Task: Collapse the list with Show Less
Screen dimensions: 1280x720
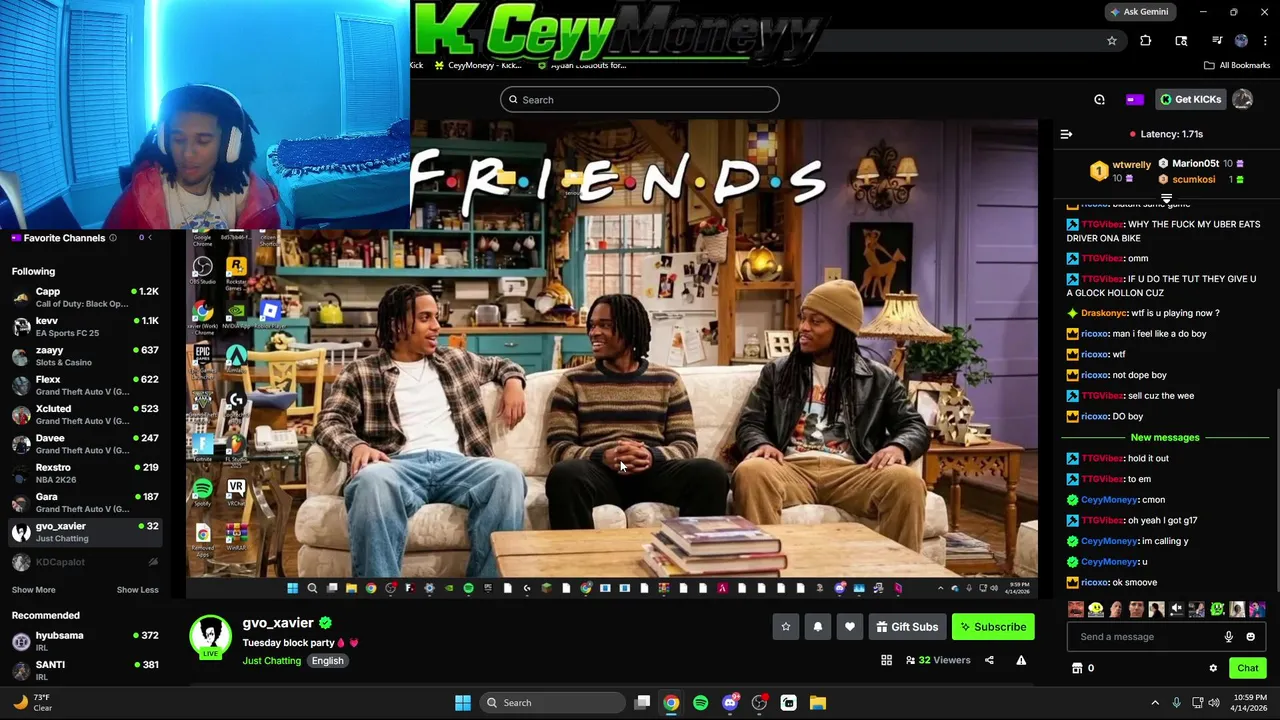Action: coord(137,590)
